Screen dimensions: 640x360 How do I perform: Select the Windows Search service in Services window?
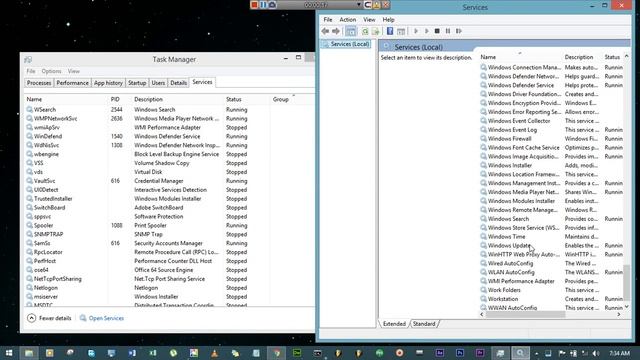pyautogui.click(x=551, y=219)
